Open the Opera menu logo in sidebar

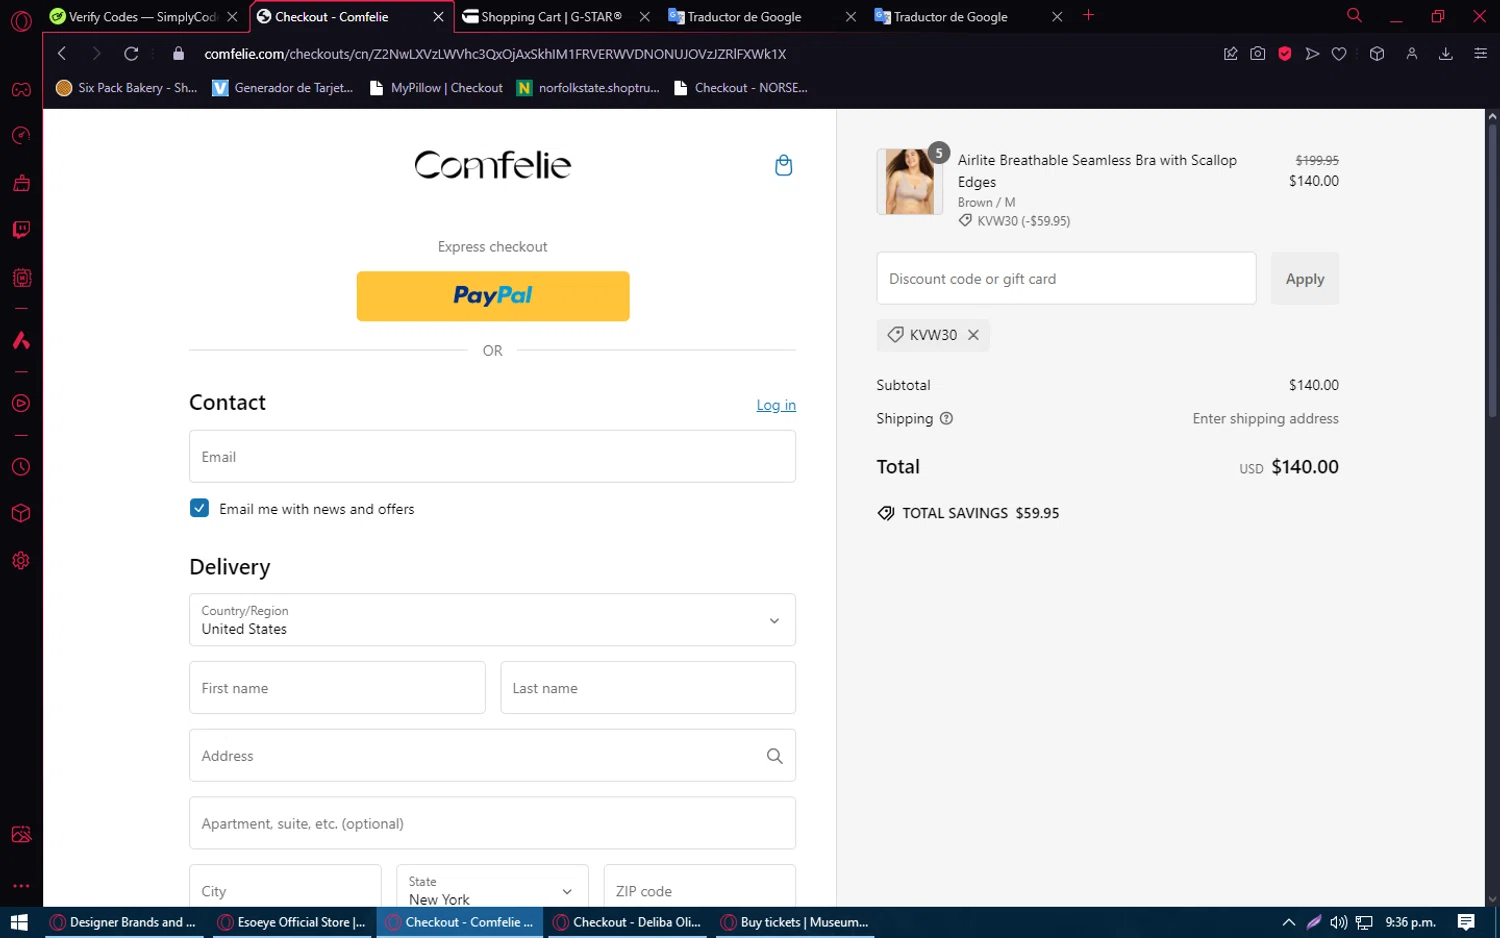pyautogui.click(x=21, y=21)
